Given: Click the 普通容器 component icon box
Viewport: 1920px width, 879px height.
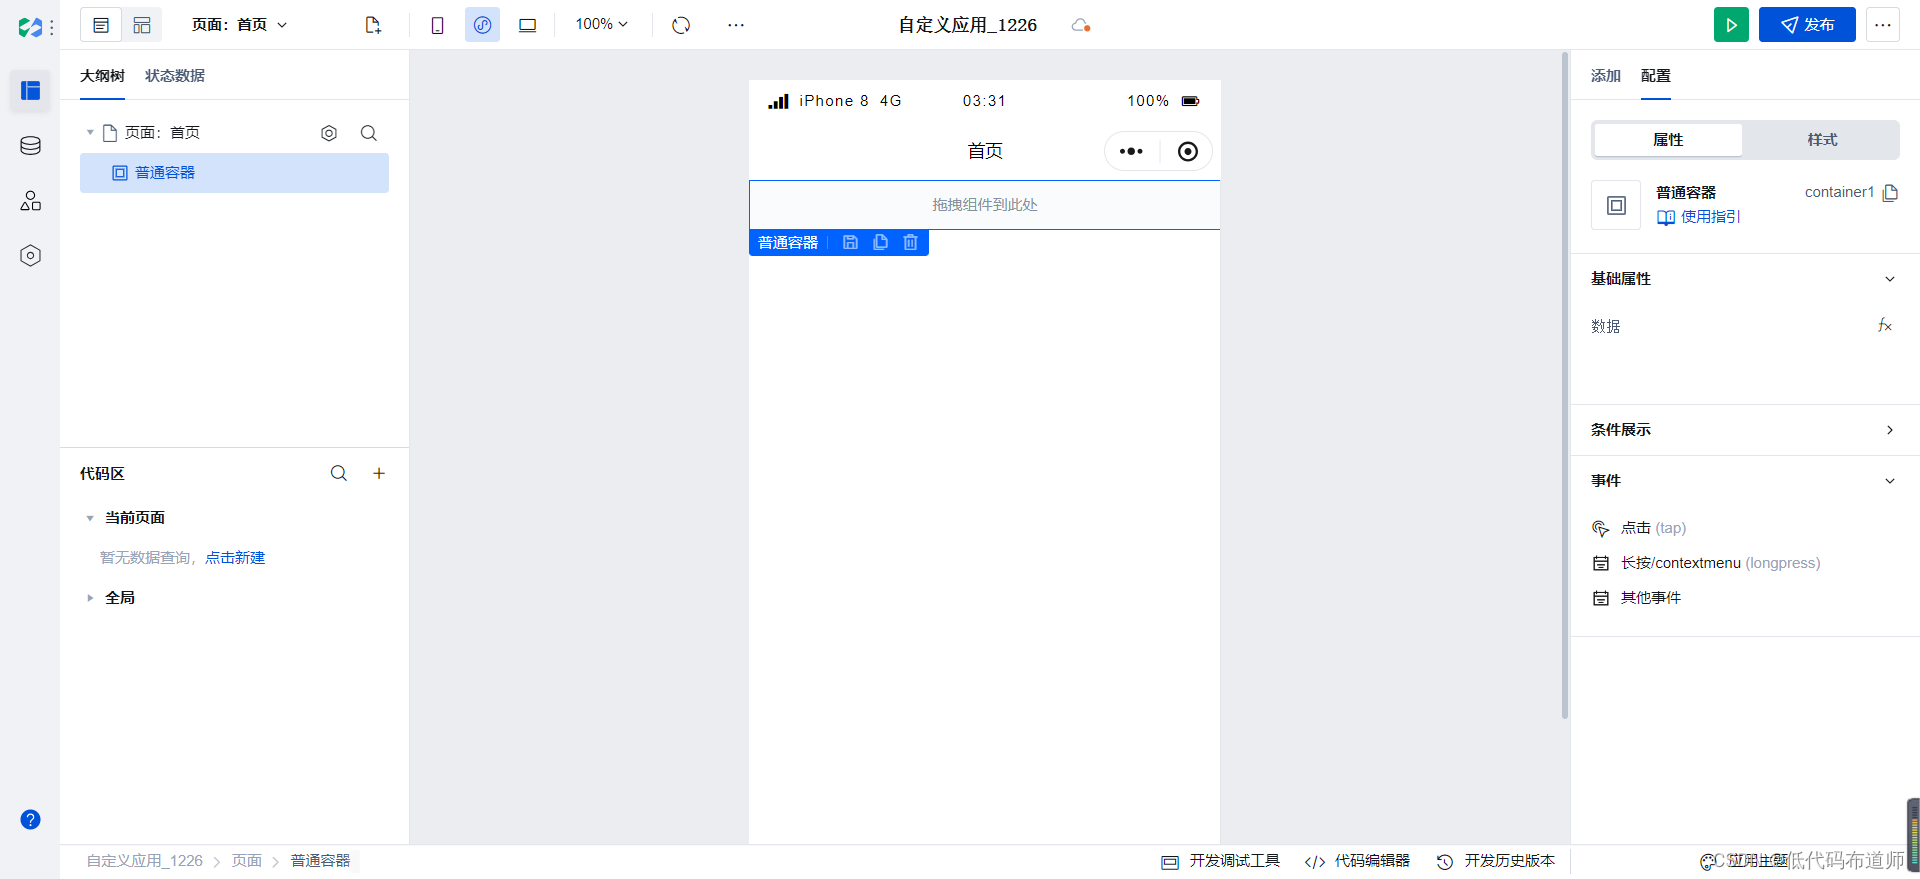Looking at the screenshot, I should [1616, 205].
